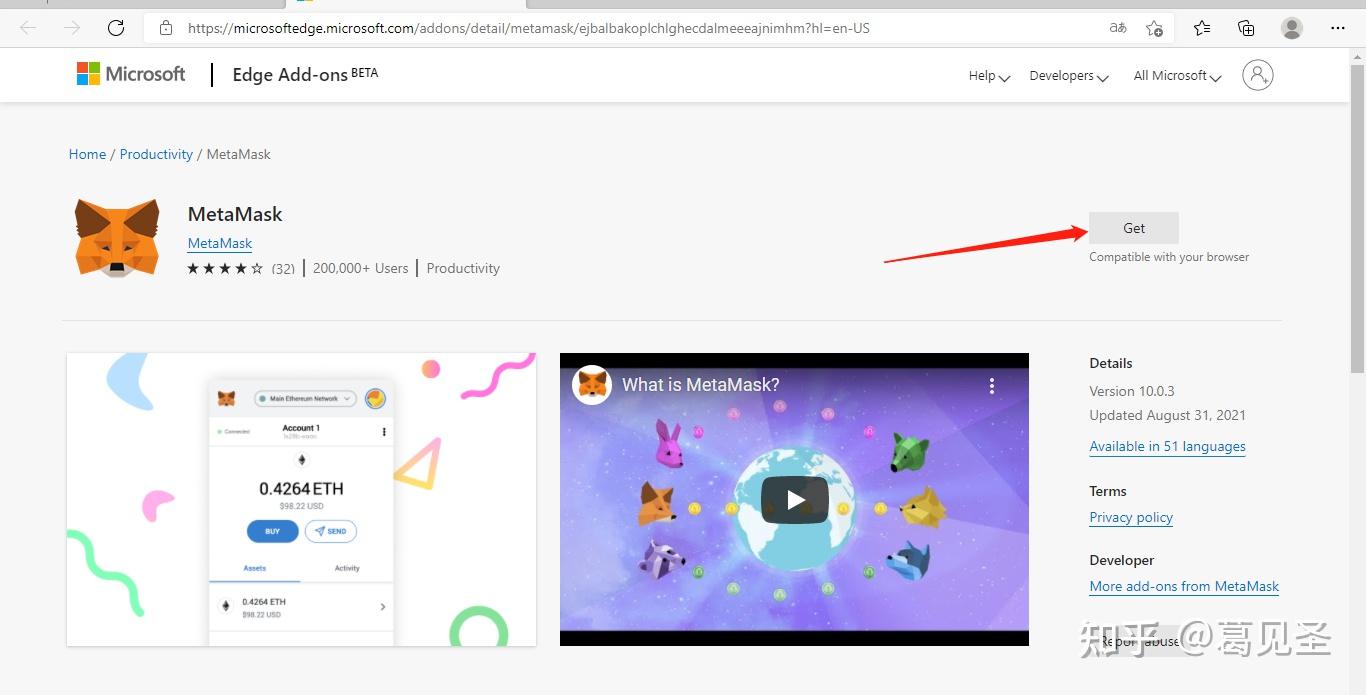Image resolution: width=1366 pixels, height=695 pixels.
Task: Add page to favorites with star-plus icon
Action: [x=1154, y=28]
